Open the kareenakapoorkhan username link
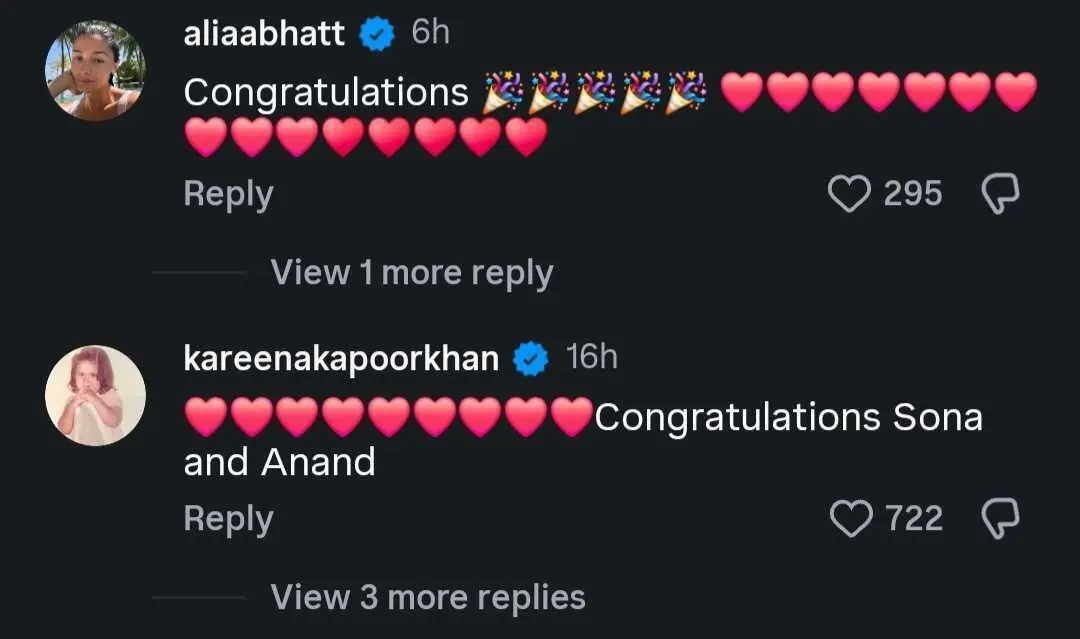The height and width of the screenshot is (639, 1080). point(341,359)
